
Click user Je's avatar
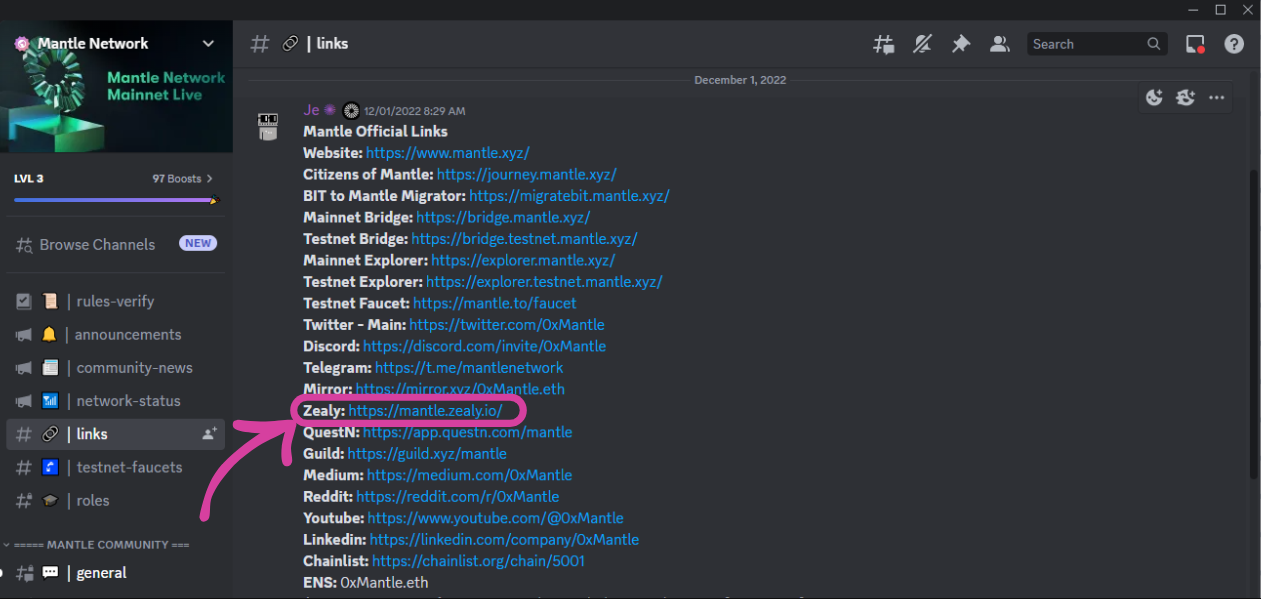coord(268,125)
